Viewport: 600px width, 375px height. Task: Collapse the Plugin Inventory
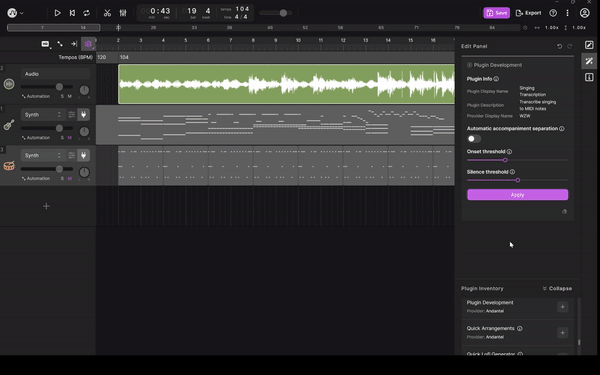coord(557,289)
